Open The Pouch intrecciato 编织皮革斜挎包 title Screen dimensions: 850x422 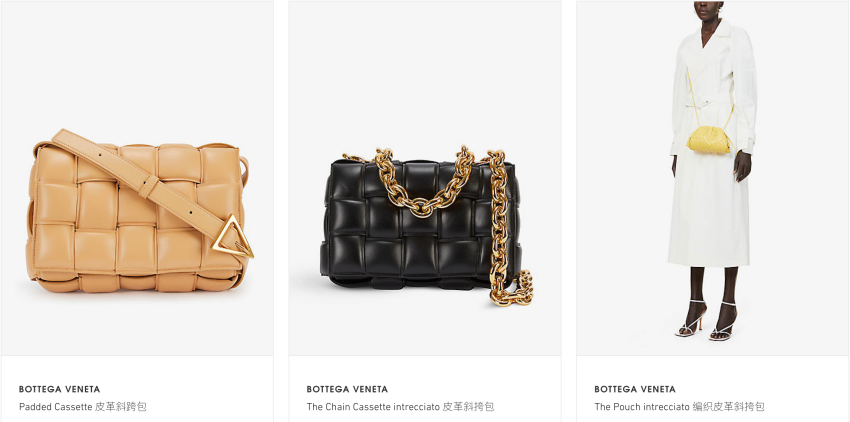pyautogui.click(x=679, y=406)
